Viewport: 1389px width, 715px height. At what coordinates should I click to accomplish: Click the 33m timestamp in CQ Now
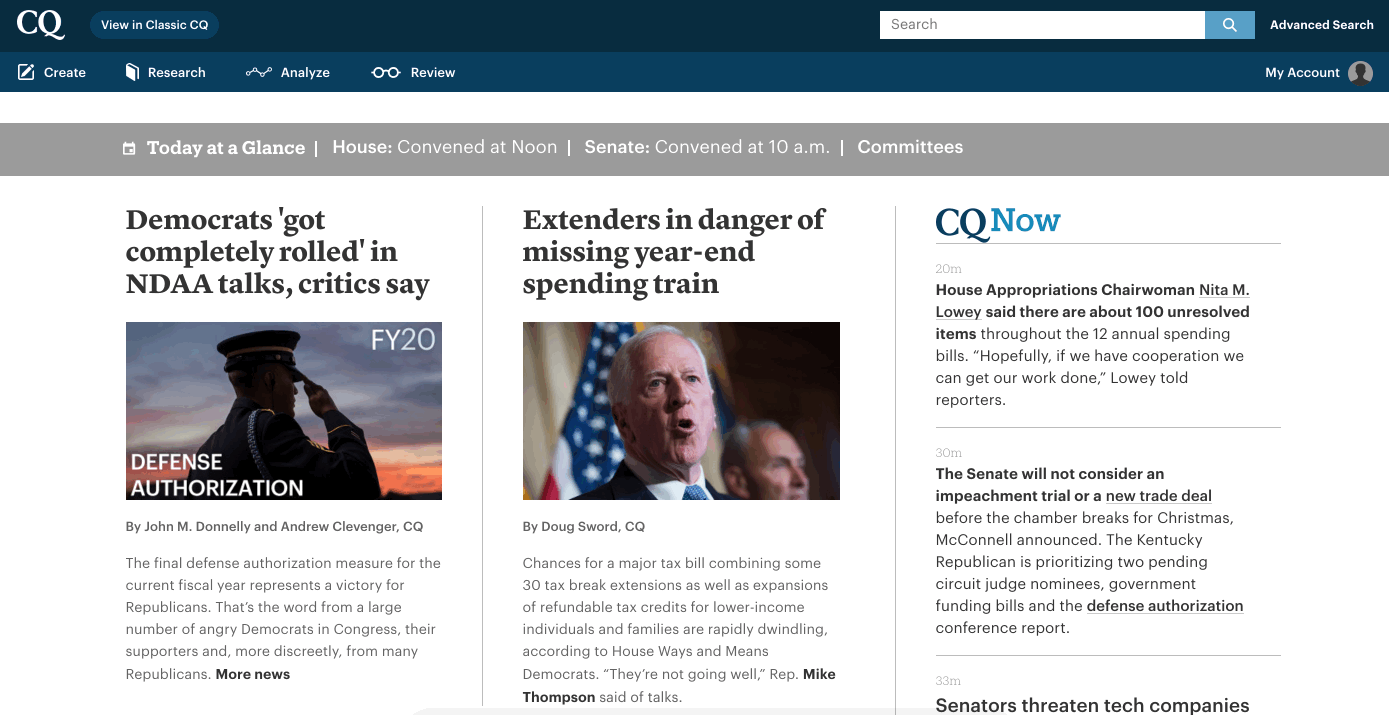point(948,681)
